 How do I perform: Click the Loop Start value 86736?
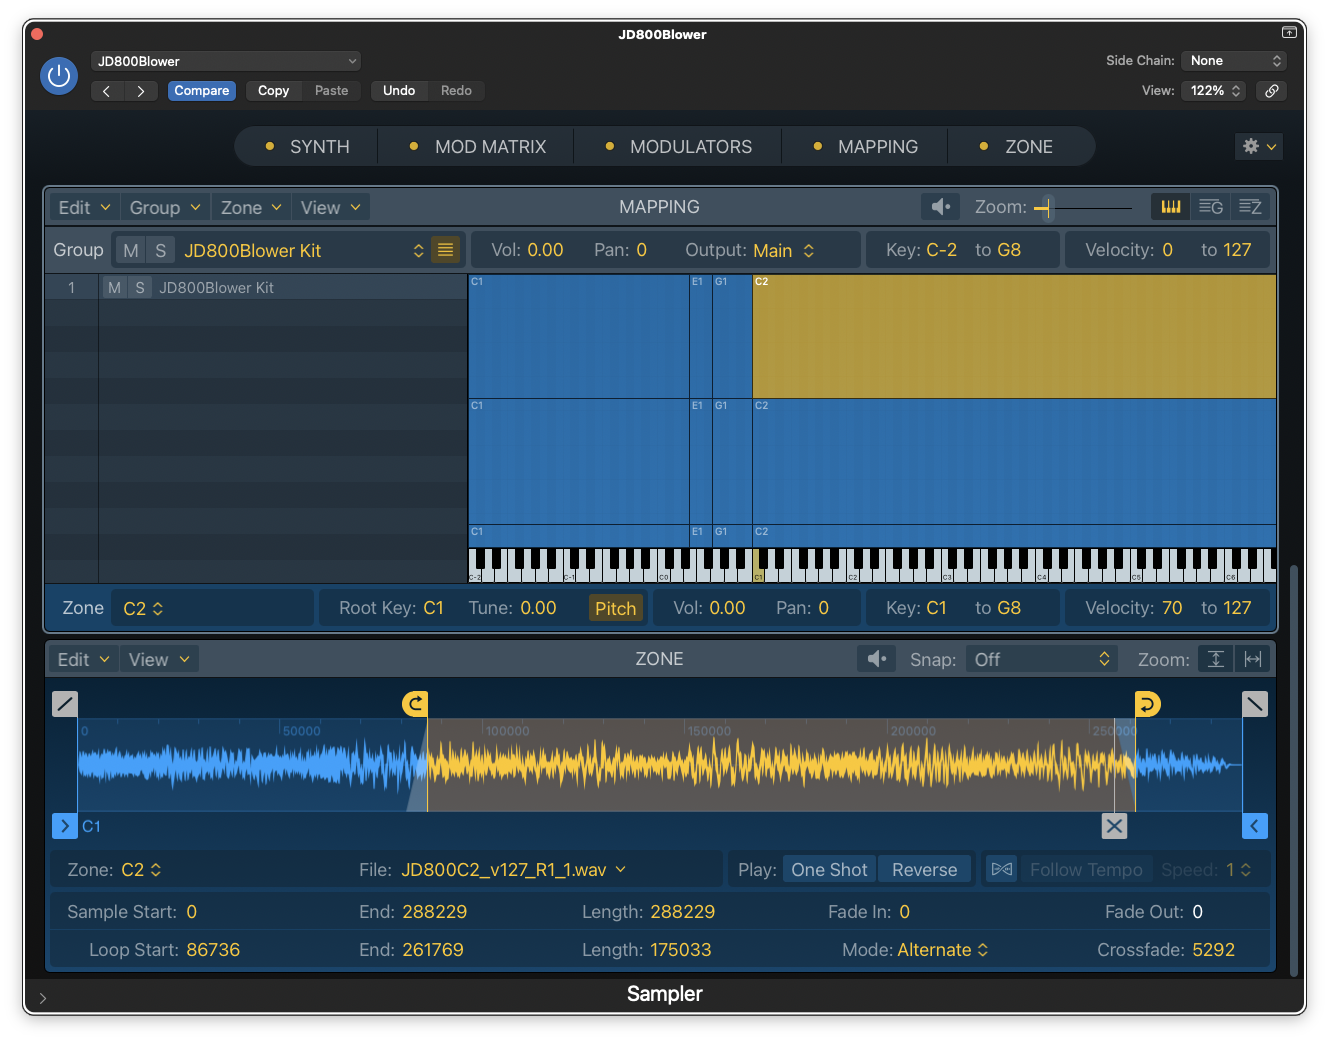pos(213,950)
